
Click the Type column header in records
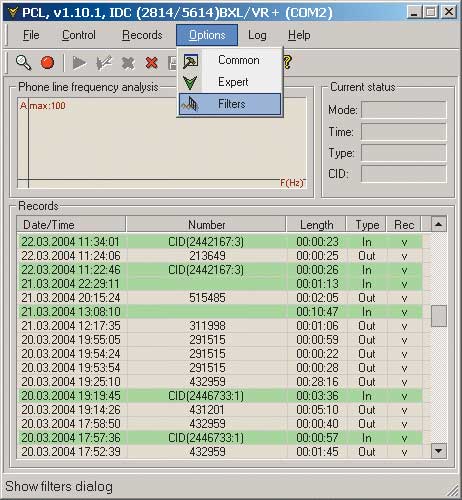coord(367,224)
